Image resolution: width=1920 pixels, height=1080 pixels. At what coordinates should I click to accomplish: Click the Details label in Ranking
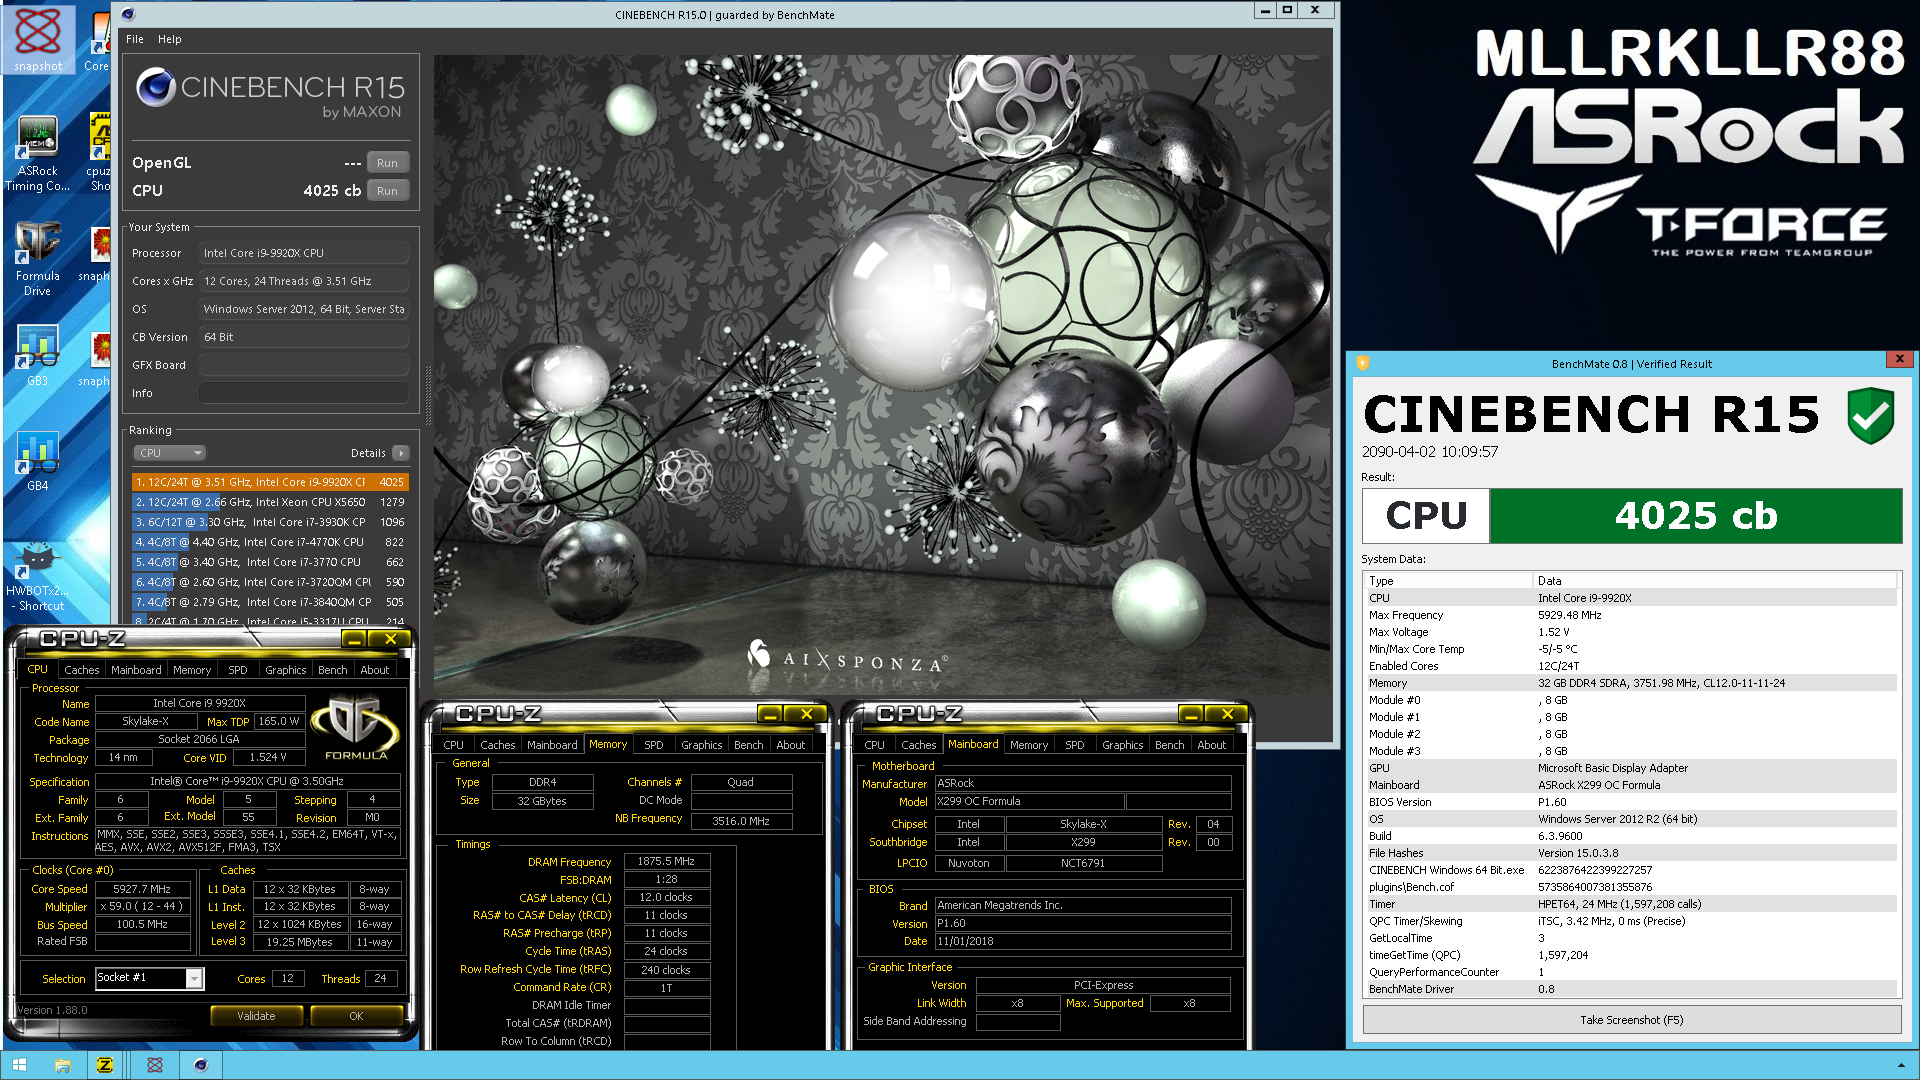[x=368, y=453]
